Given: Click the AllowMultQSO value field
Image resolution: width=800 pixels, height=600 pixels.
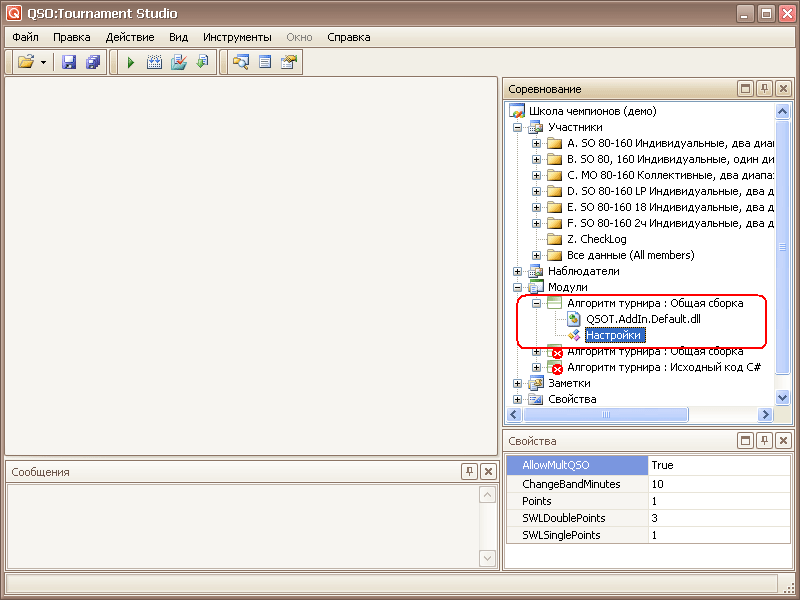Looking at the screenshot, I should 719,465.
